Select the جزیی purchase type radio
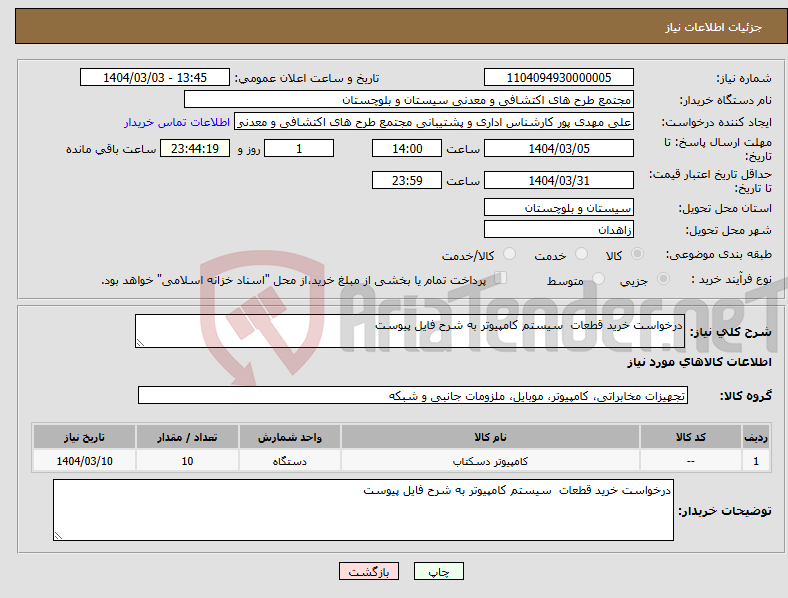The height and width of the screenshot is (598, 788). [x=663, y=279]
